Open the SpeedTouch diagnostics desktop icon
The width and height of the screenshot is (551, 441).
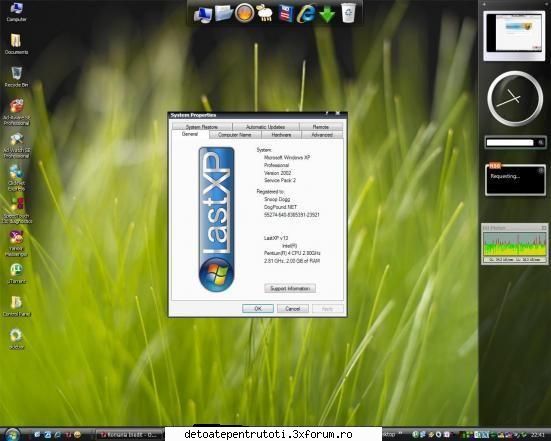(x=16, y=210)
